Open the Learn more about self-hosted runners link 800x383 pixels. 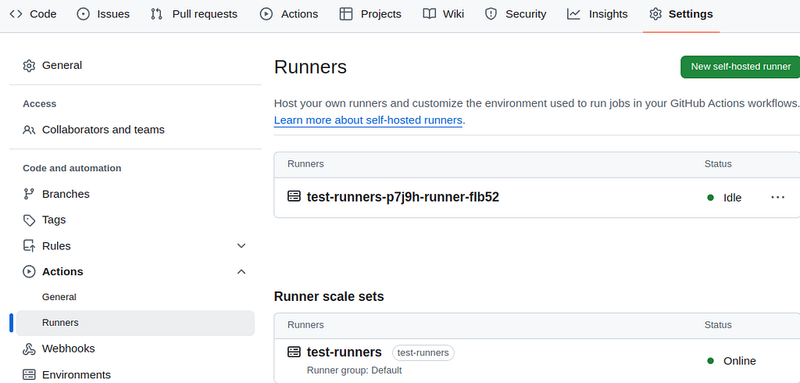368,120
